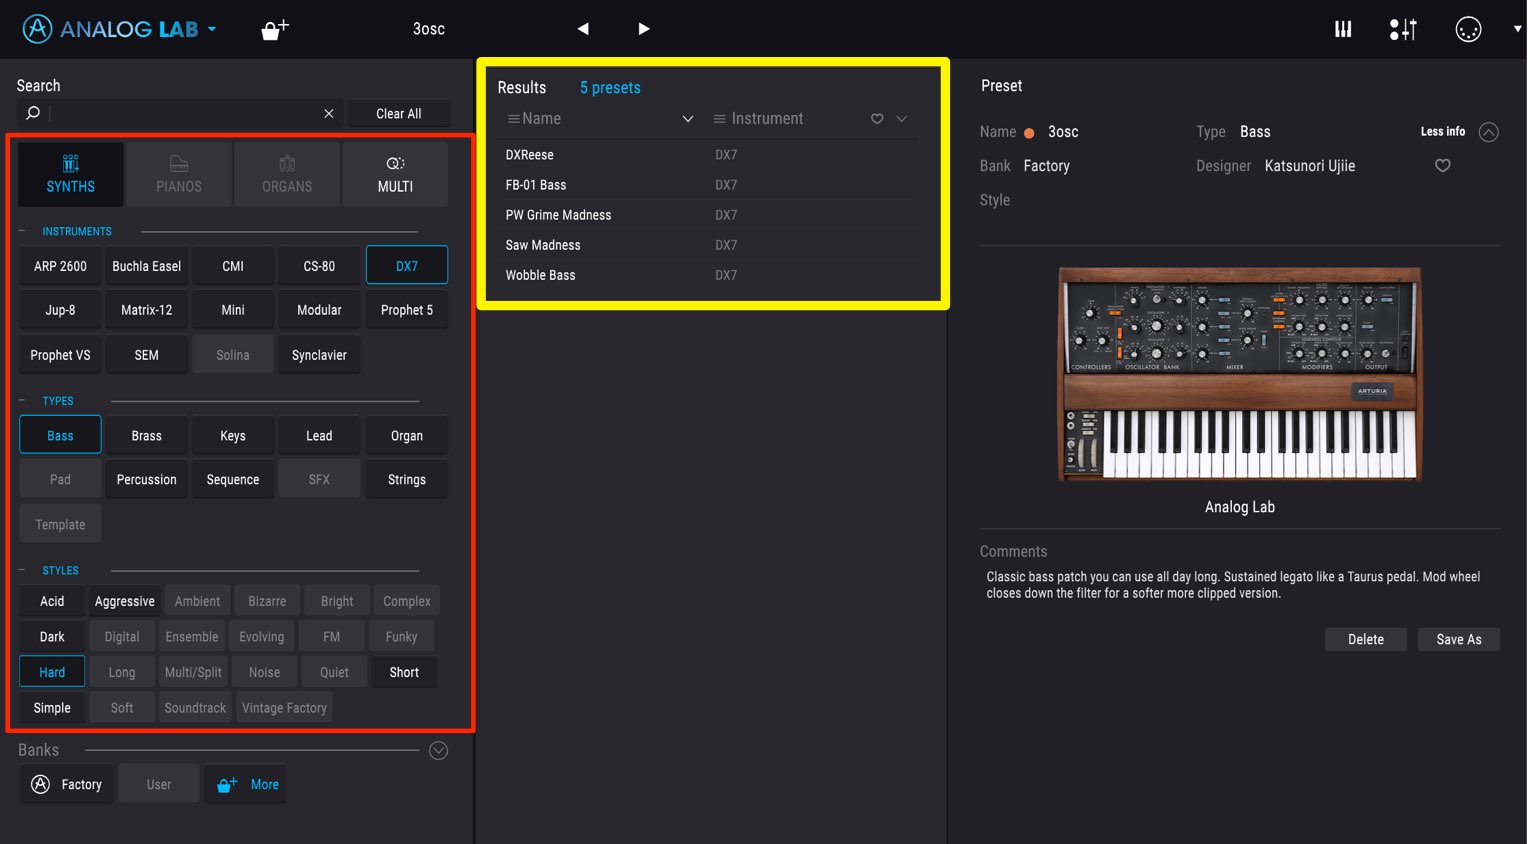Switch to the Pianos tab
1528x844 pixels.
pos(179,174)
